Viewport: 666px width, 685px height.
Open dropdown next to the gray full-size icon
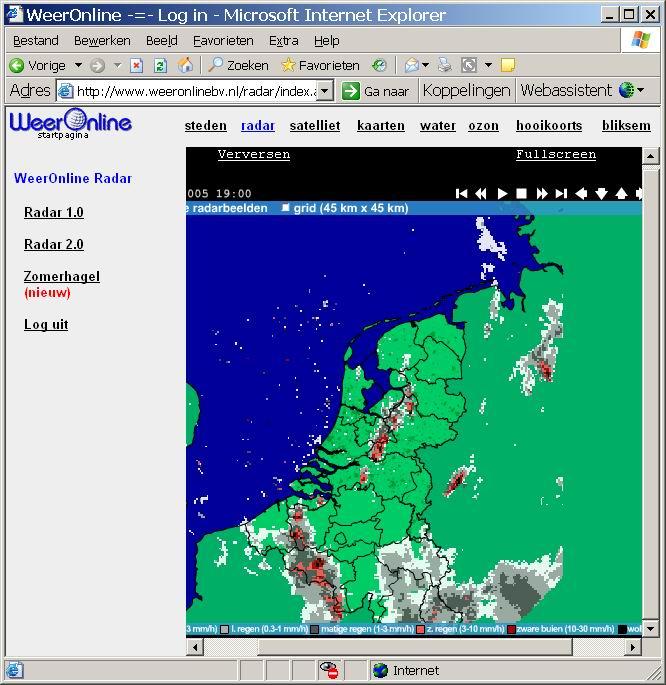488,65
